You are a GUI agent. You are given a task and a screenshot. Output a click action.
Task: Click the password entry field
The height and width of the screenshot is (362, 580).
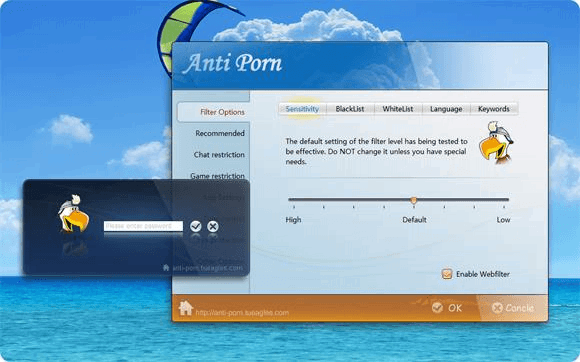pos(143,226)
